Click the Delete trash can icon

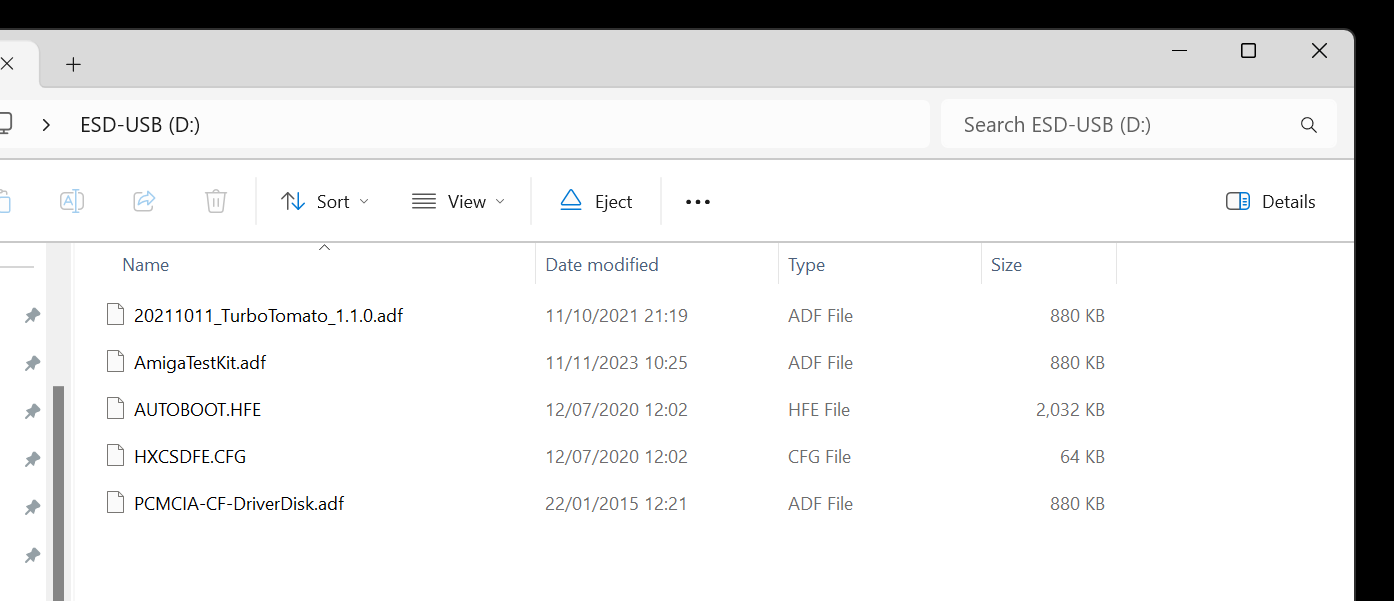click(x=216, y=201)
